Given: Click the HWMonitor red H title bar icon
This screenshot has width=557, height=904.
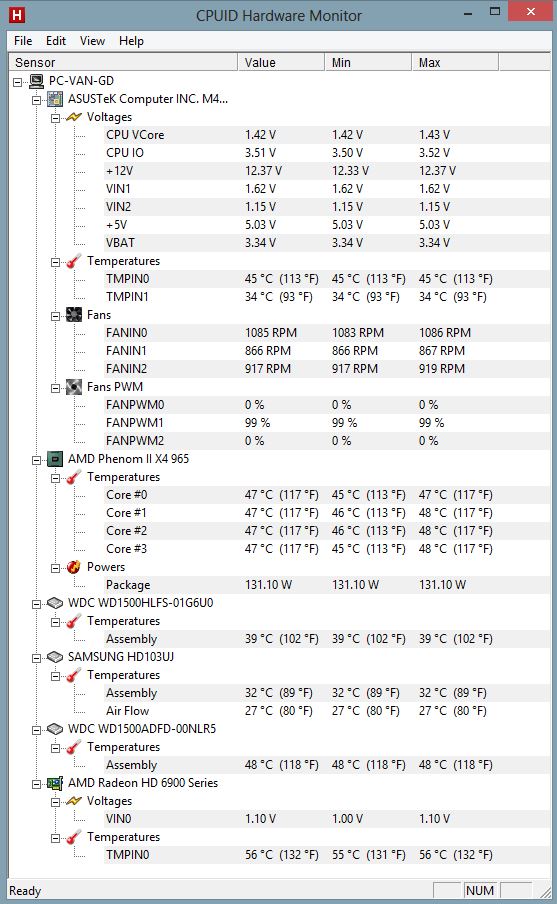Looking at the screenshot, I should tap(17, 15).
